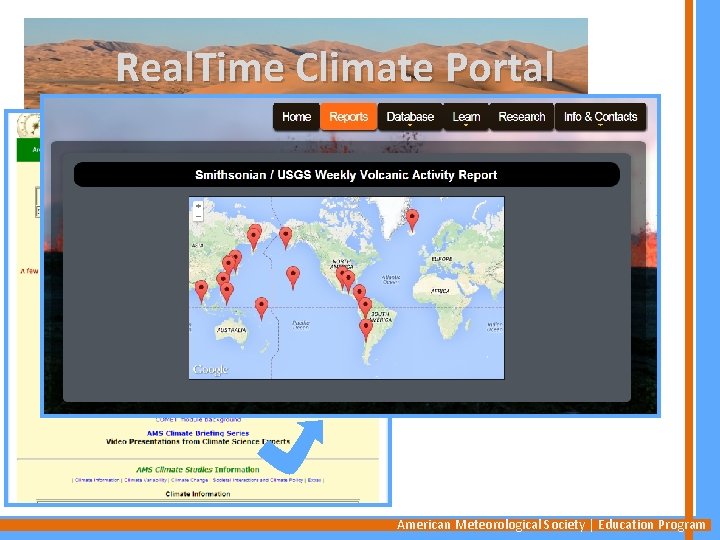This screenshot has height=540, width=720.
Task: Expand the Learn menu
Action: click(466, 117)
